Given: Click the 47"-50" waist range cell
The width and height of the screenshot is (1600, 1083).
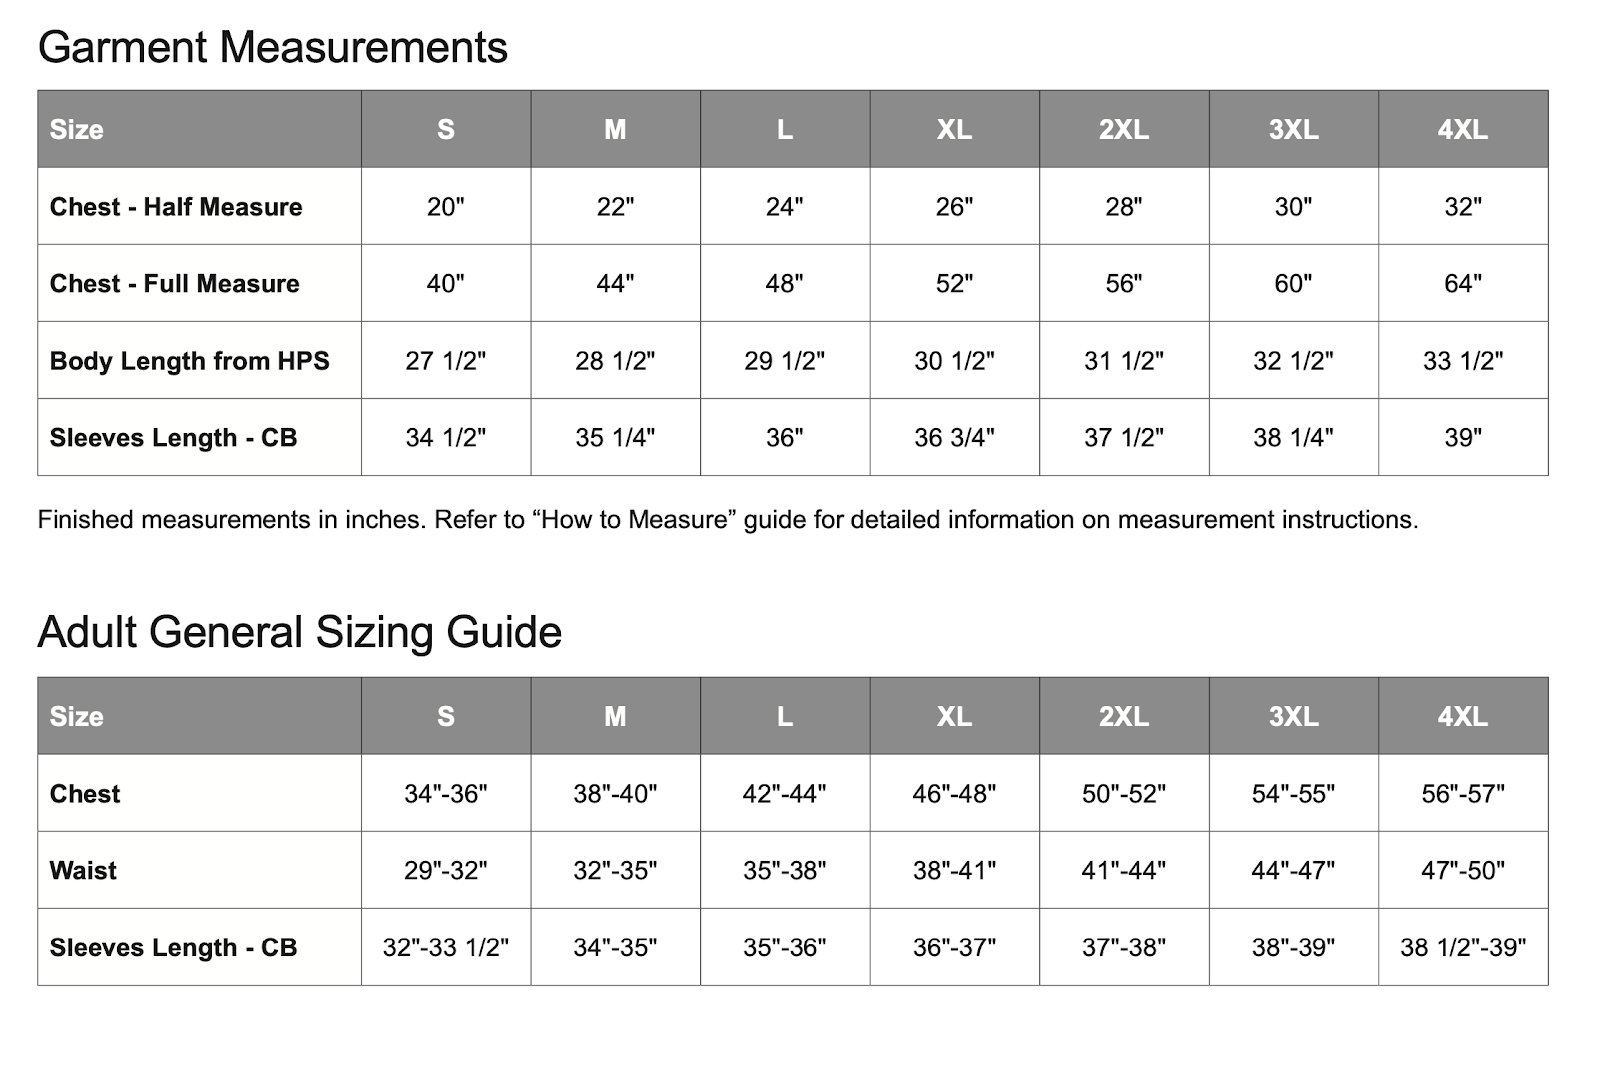Looking at the screenshot, I should point(1463,870).
